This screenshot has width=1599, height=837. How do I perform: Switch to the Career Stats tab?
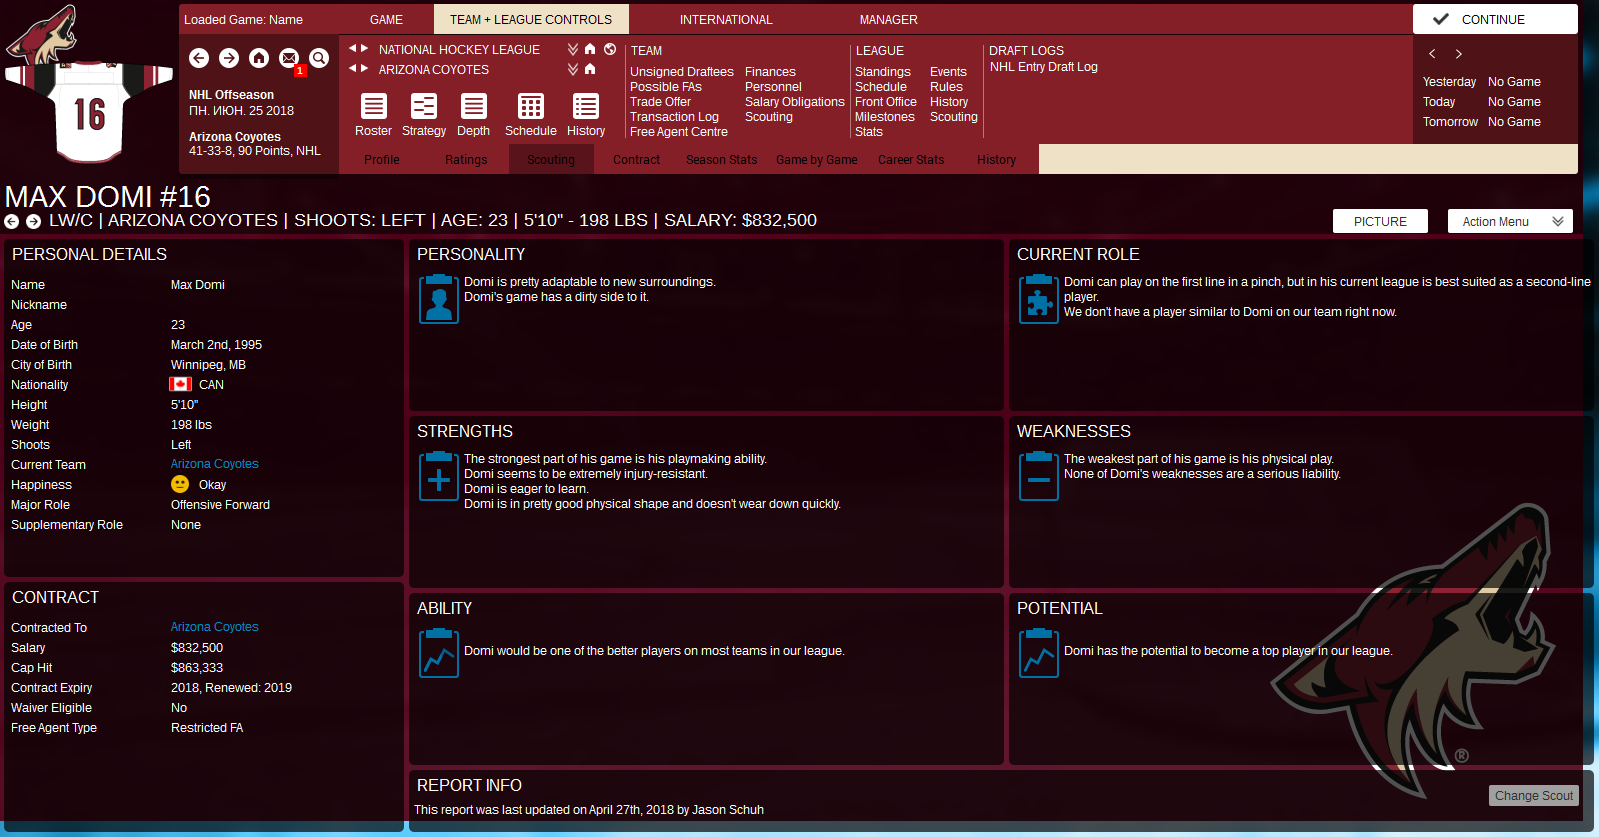tap(911, 159)
